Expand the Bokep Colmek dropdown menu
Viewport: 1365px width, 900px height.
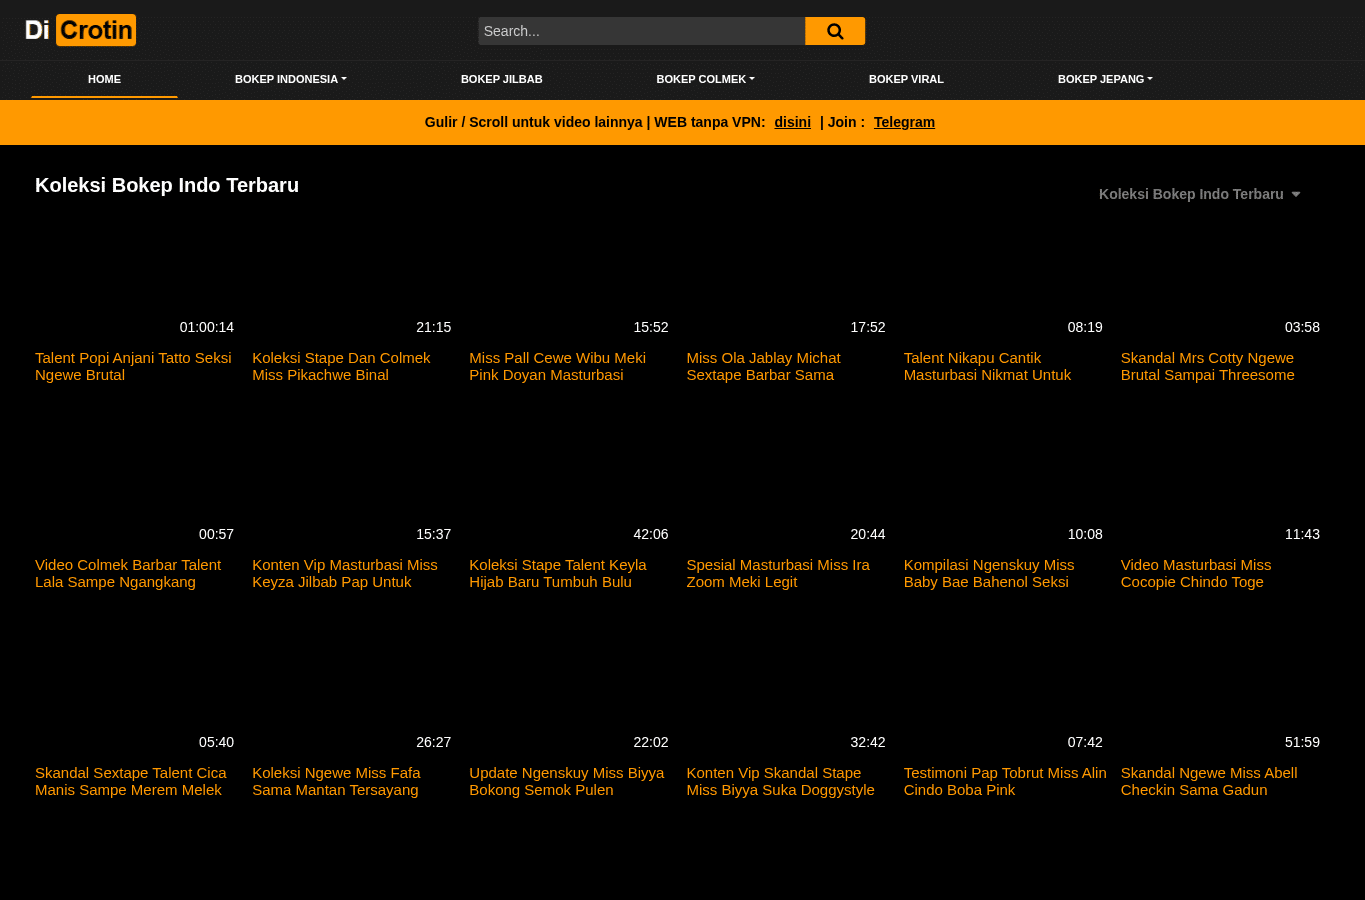[706, 79]
